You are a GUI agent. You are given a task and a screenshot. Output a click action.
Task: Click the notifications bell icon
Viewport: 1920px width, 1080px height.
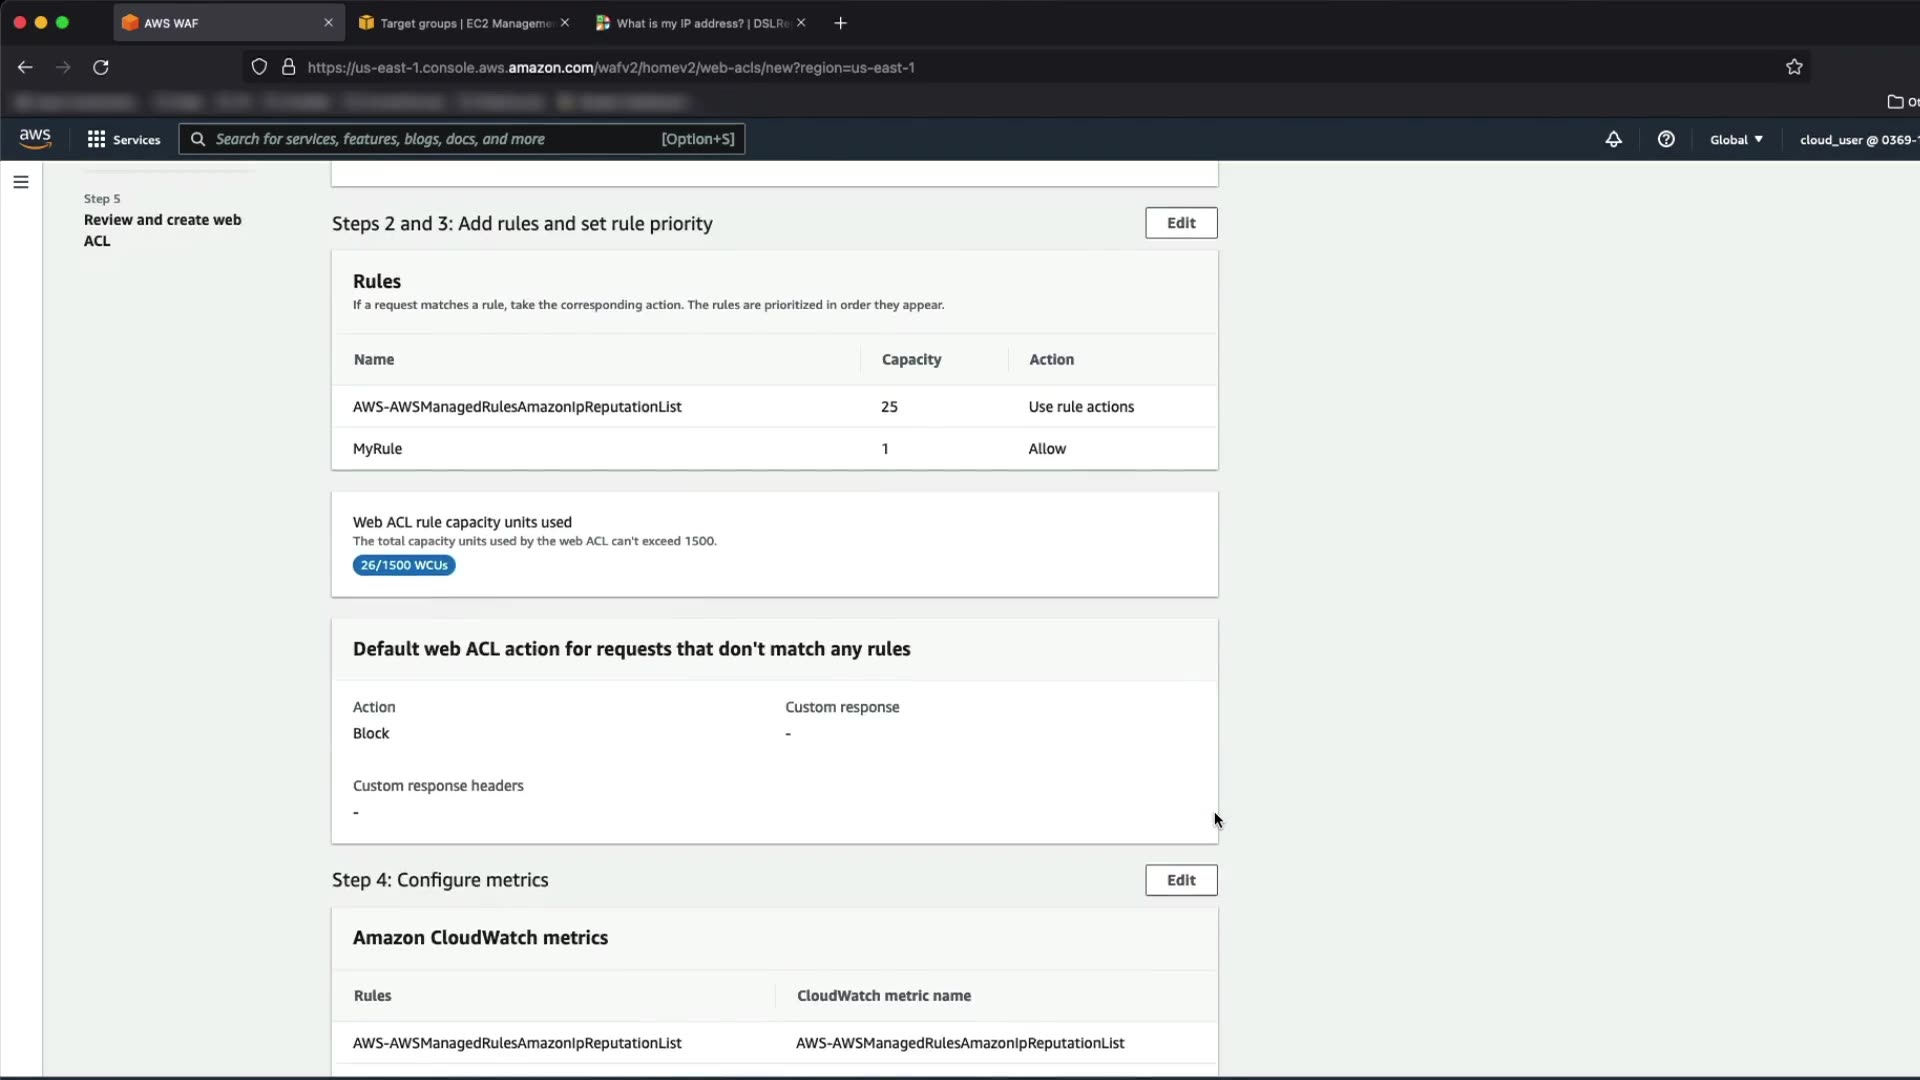point(1613,139)
